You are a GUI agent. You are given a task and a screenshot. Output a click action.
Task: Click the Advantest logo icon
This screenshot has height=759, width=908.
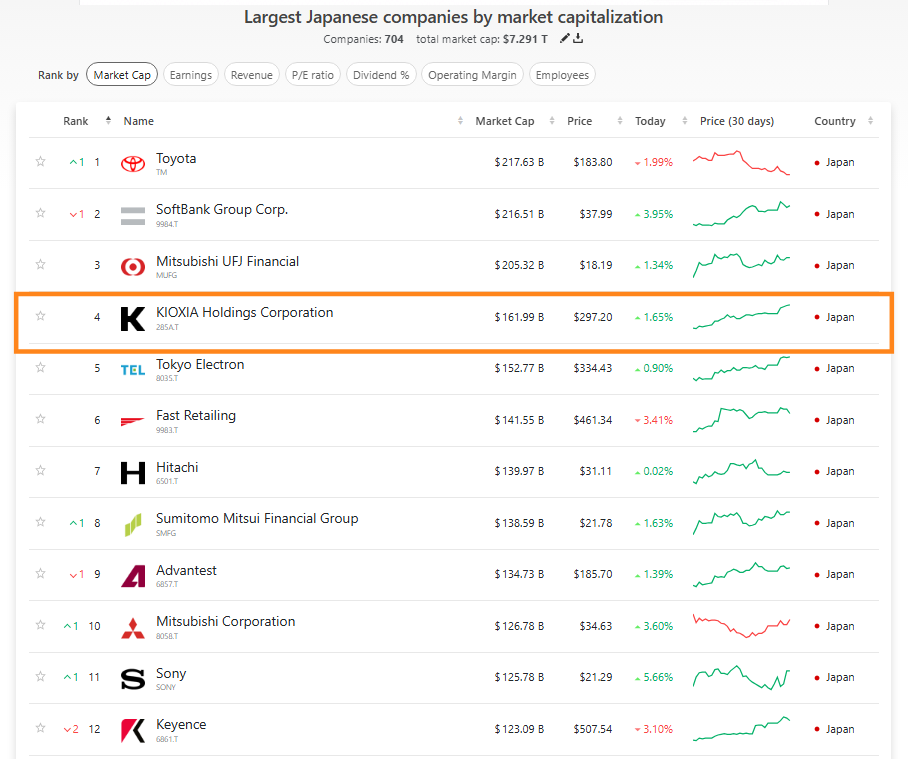(133, 575)
